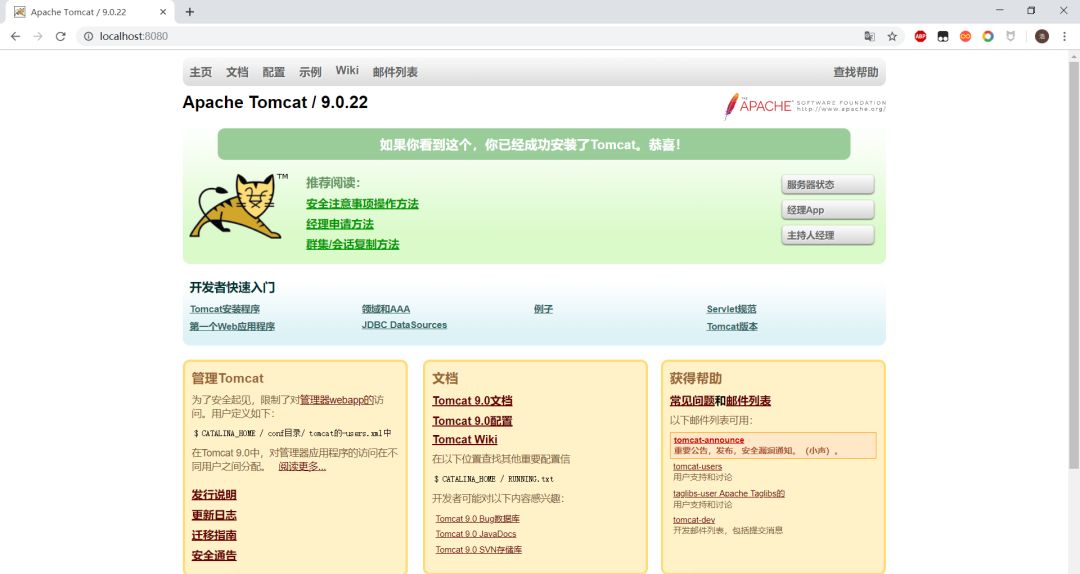Open the translate page icon
The height and width of the screenshot is (574, 1080).
869,37
